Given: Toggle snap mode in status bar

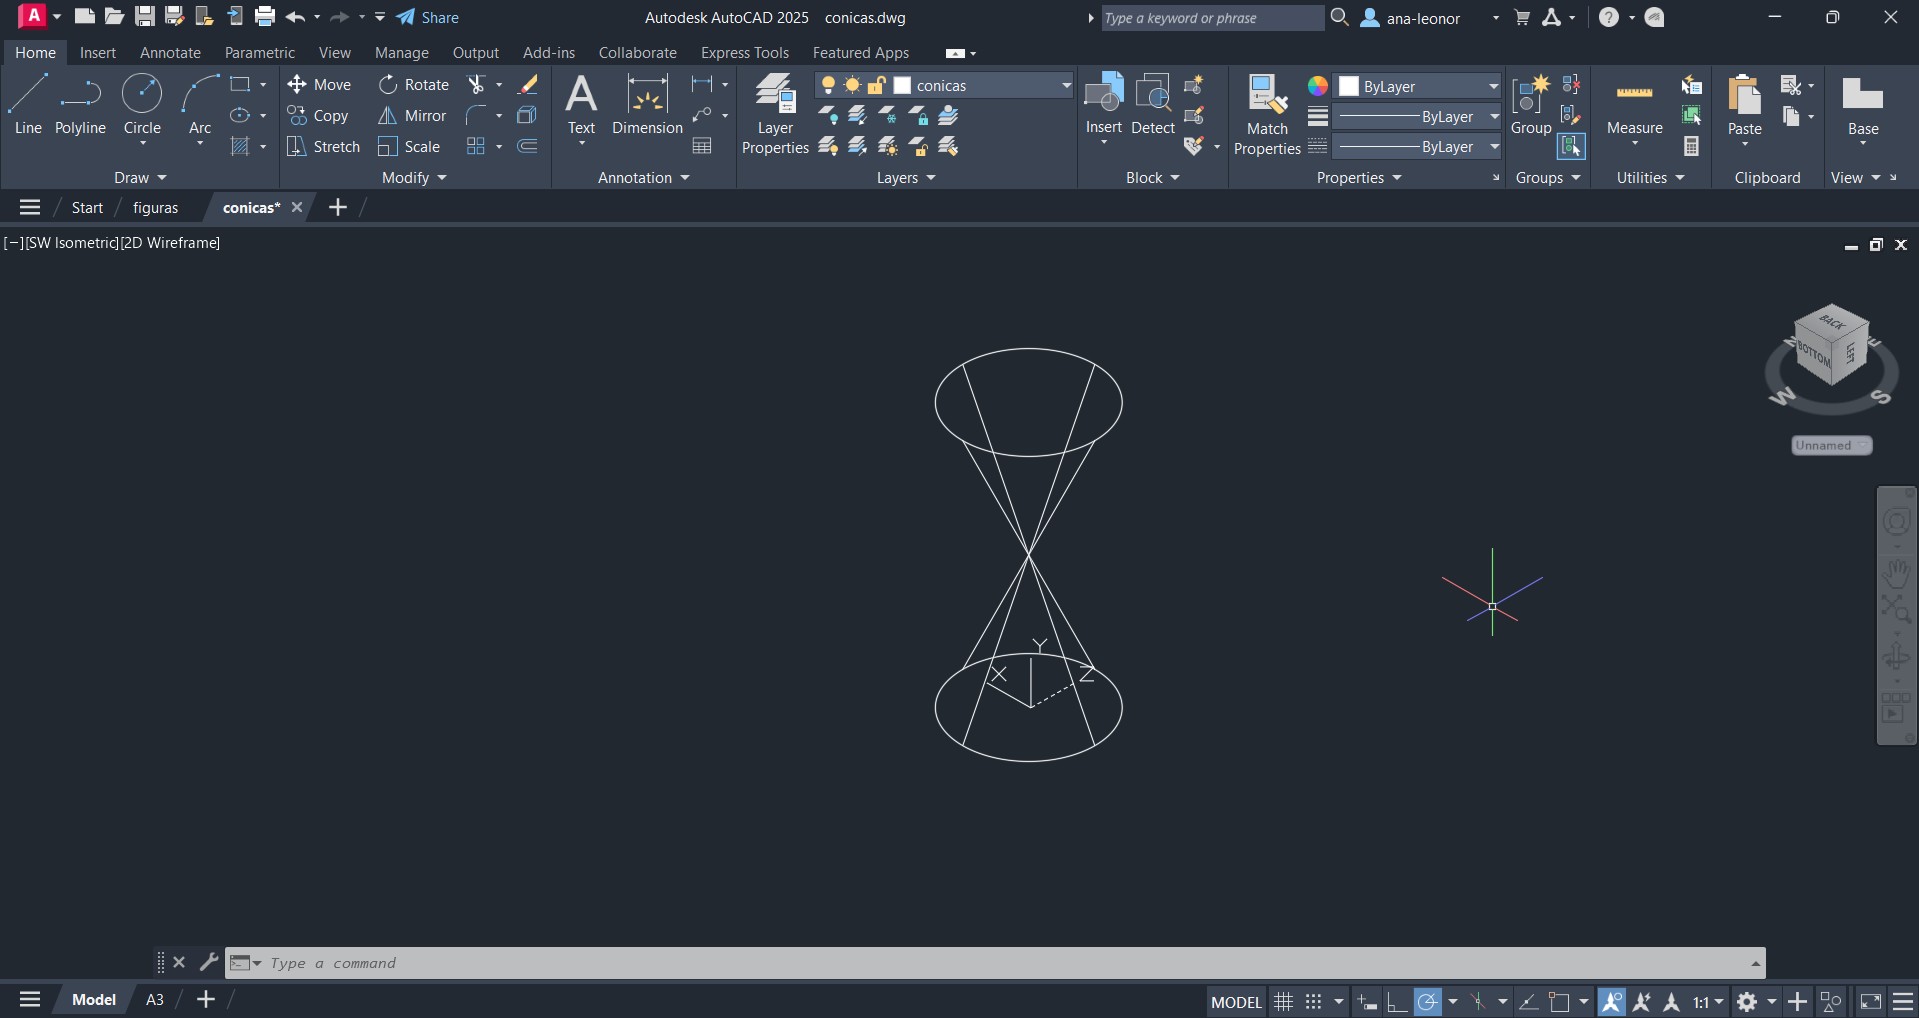Looking at the screenshot, I should point(1314,1001).
